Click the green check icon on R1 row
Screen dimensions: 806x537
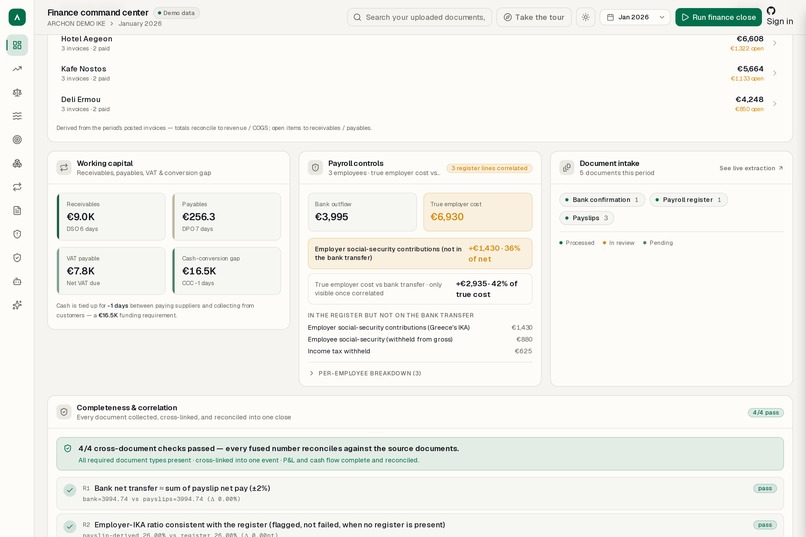[70, 490]
